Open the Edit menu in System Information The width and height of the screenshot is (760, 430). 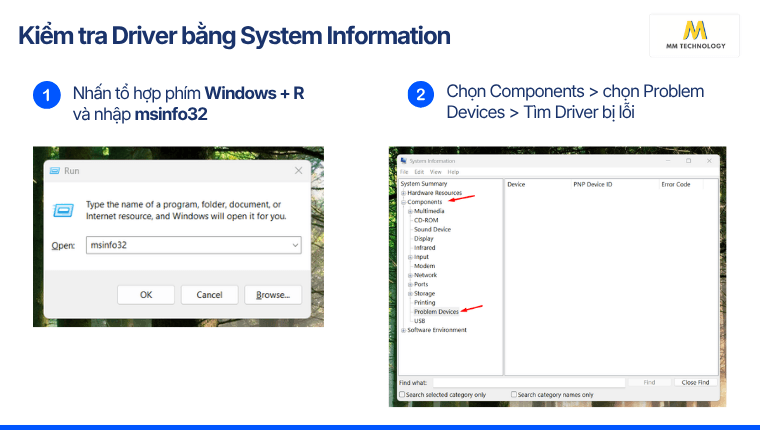pyautogui.click(x=419, y=172)
